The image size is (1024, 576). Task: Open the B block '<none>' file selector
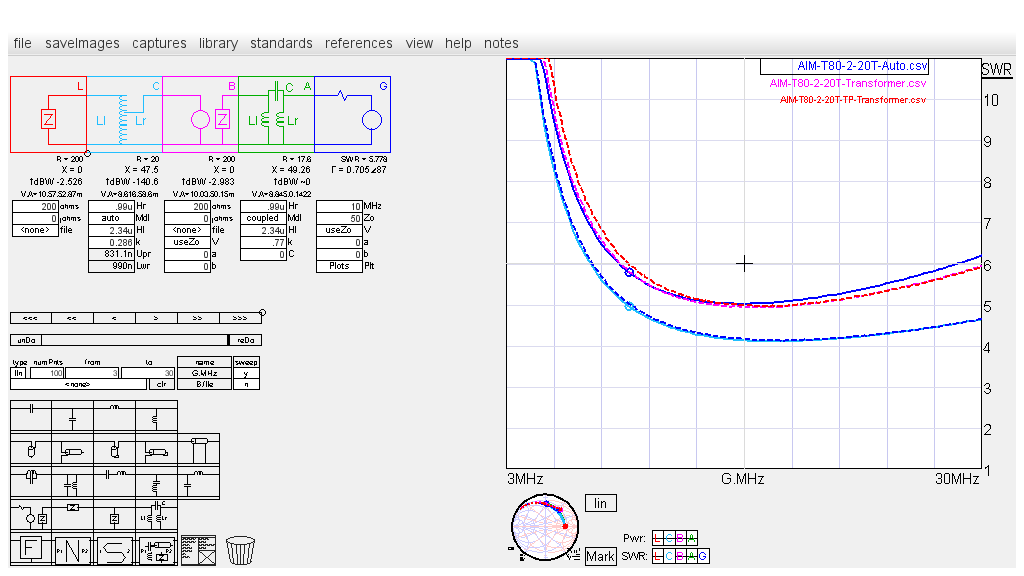(x=187, y=230)
